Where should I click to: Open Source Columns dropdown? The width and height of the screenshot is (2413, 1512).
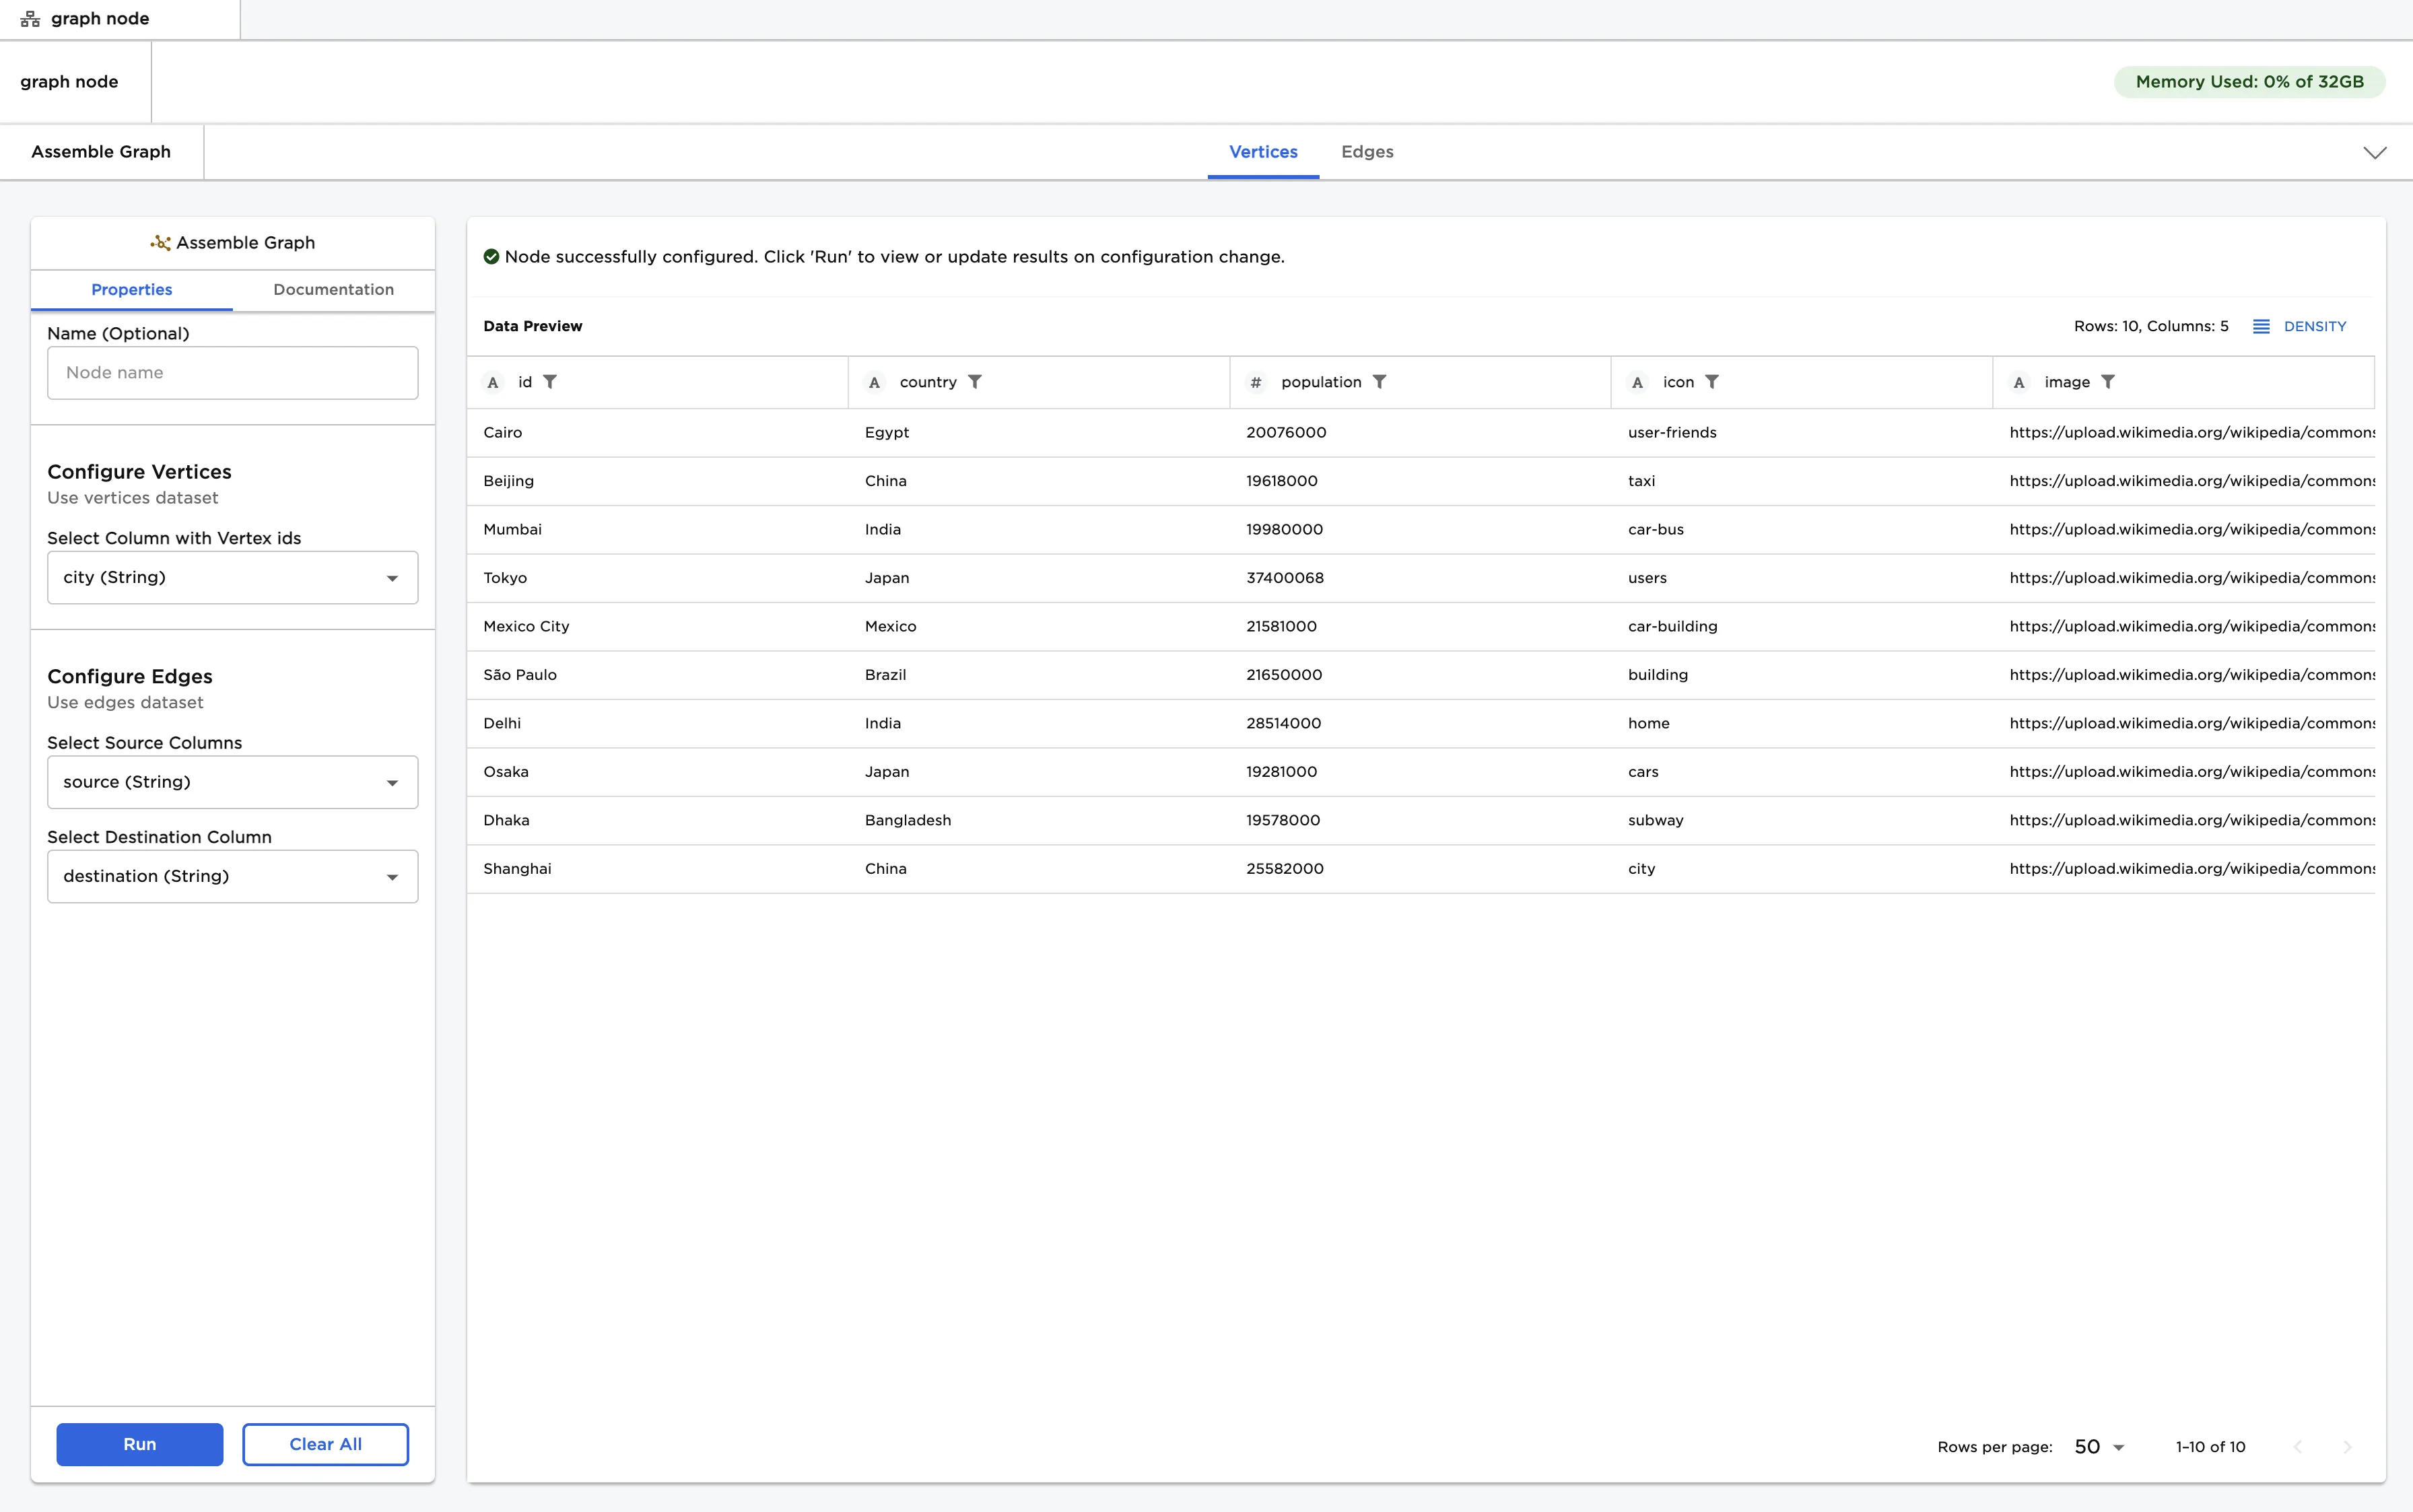tap(232, 782)
